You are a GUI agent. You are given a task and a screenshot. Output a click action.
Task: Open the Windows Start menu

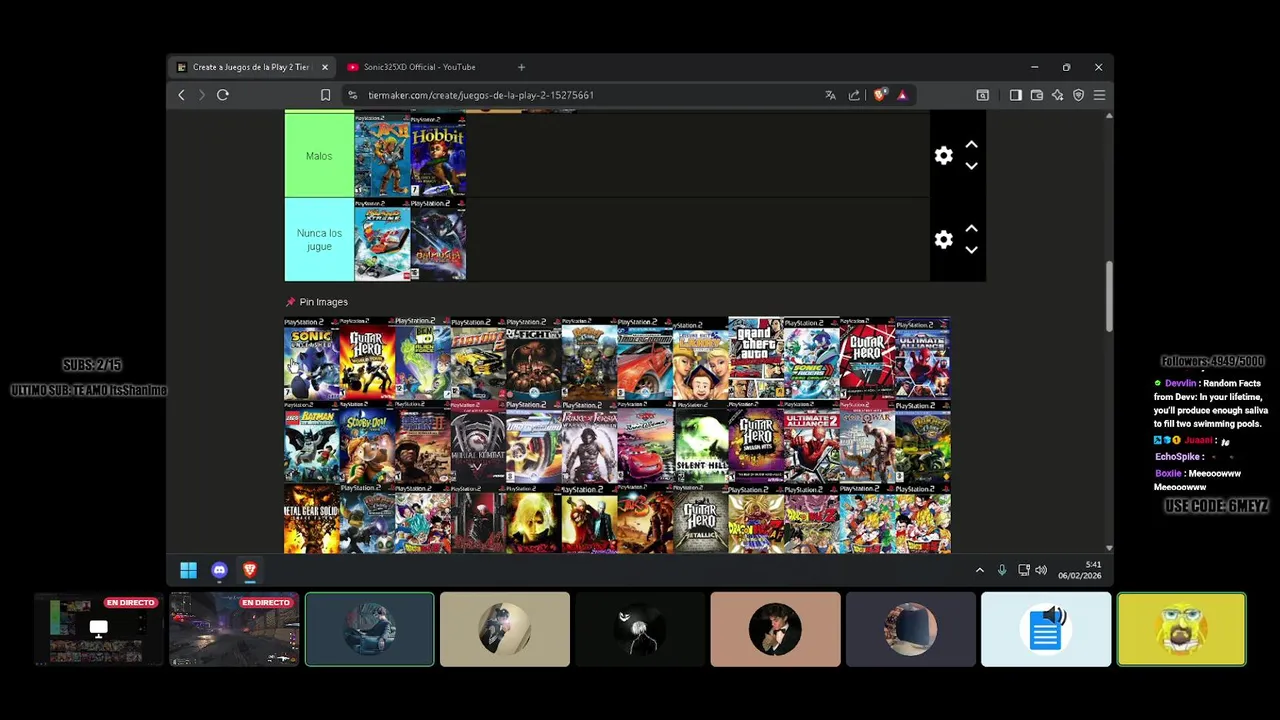[188, 570]
